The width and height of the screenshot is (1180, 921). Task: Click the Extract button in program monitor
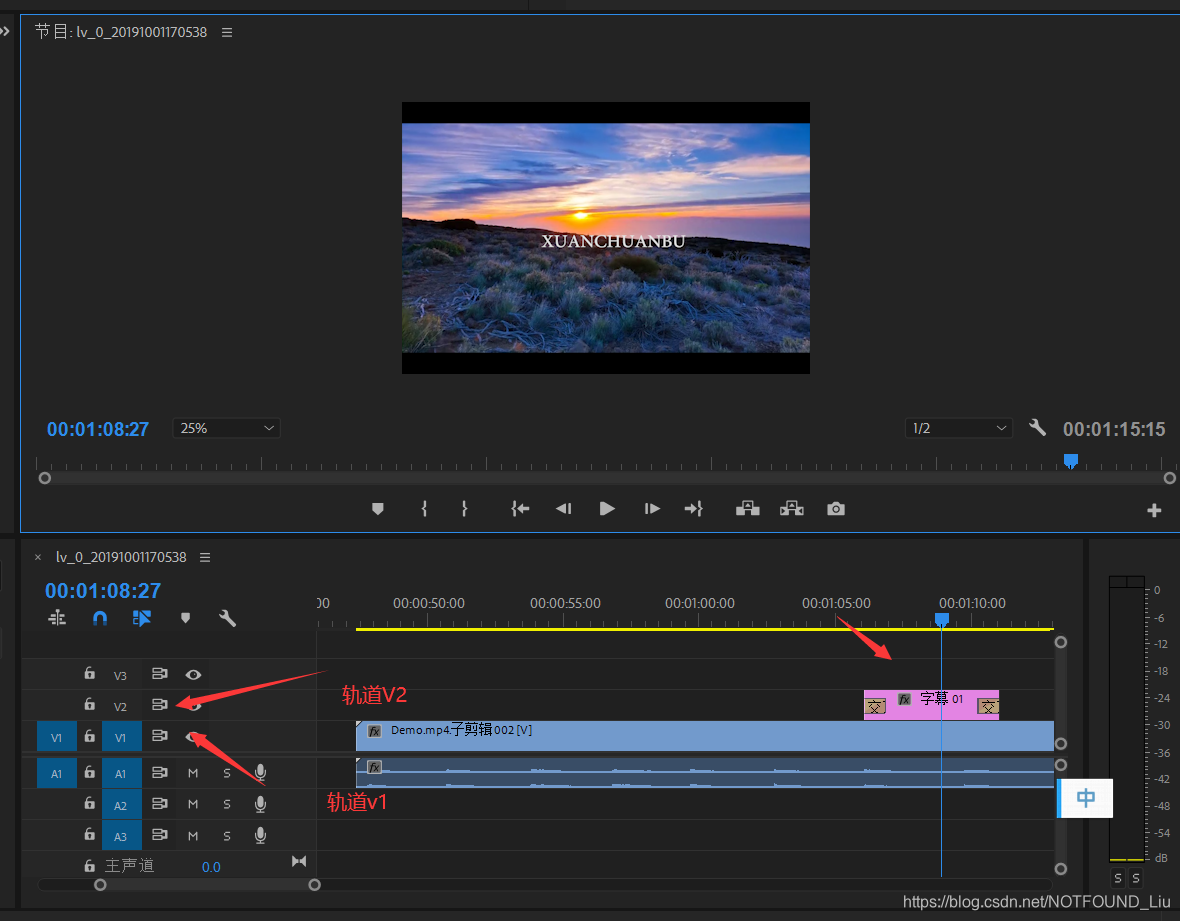pos(792,509)
